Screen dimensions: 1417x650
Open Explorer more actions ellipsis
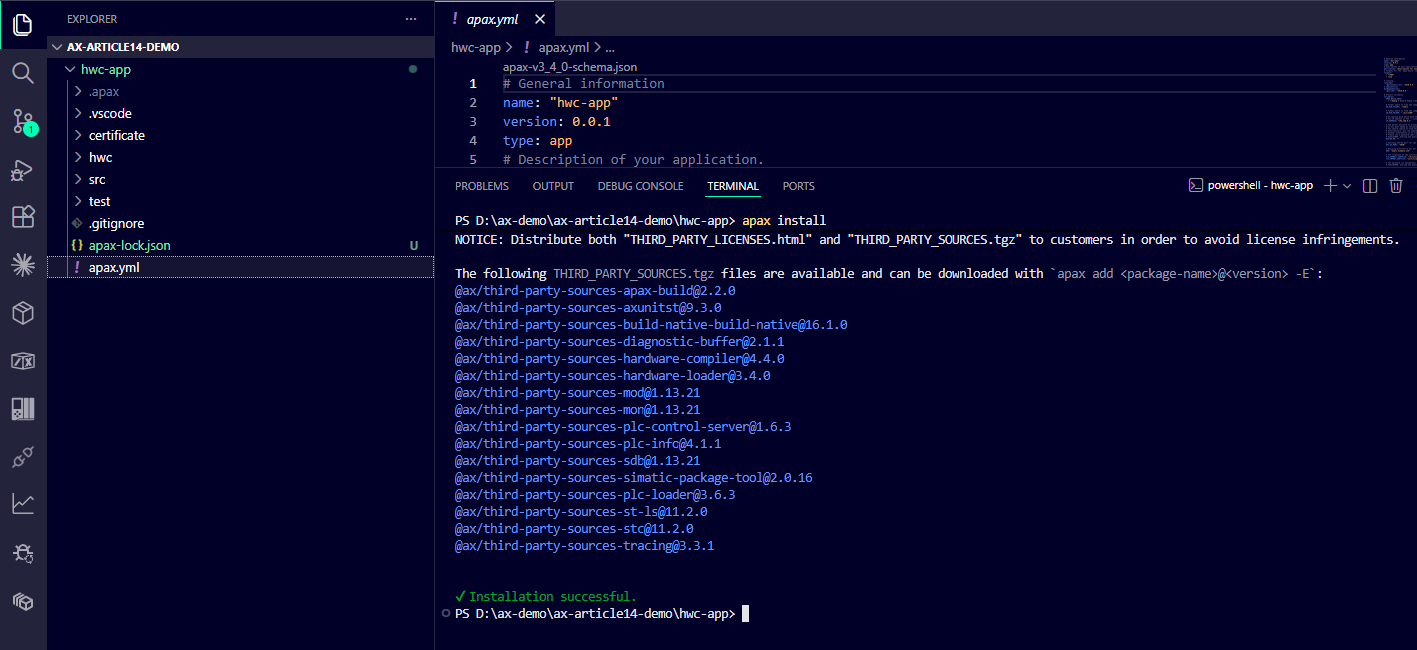[x=411, y=19]
